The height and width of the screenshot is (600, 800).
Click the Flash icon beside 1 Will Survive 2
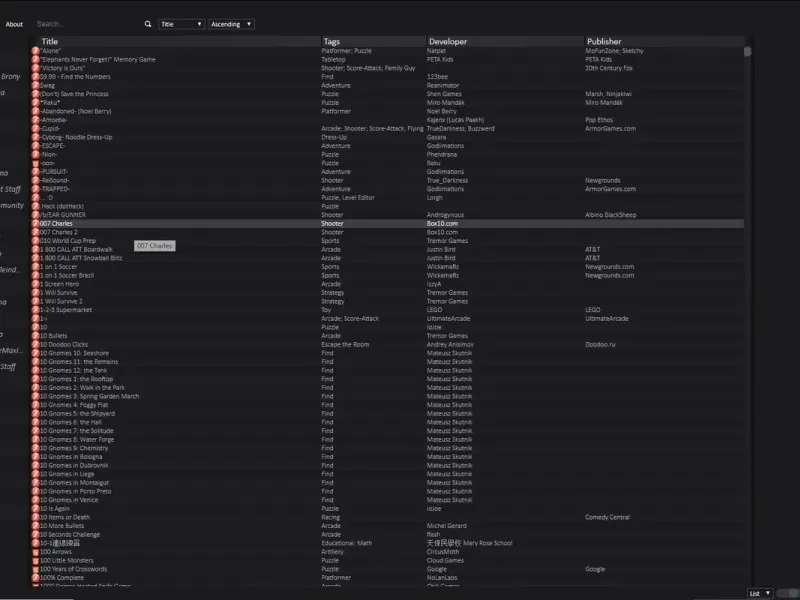[36, 302]
